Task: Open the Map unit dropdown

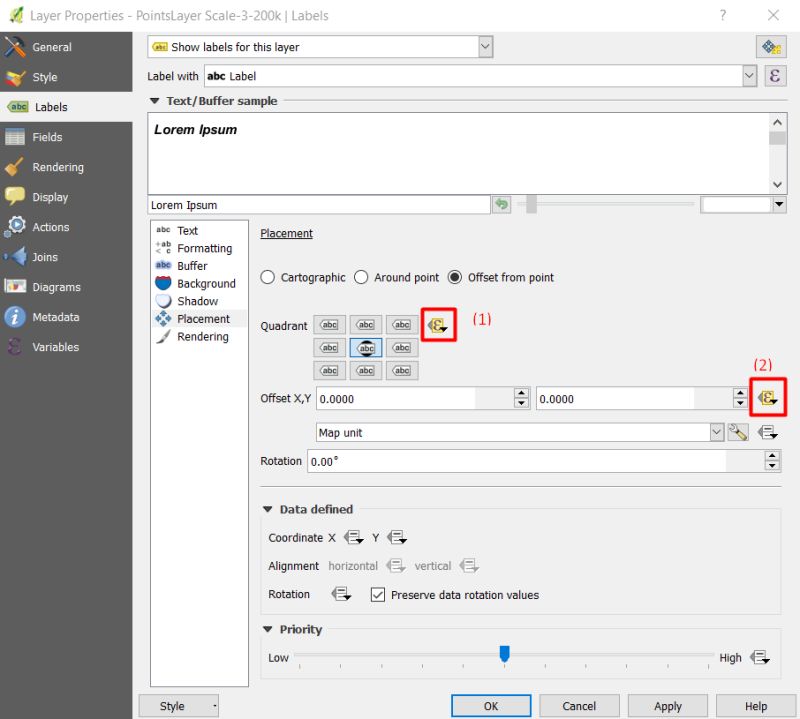Action: click(716, 430)
